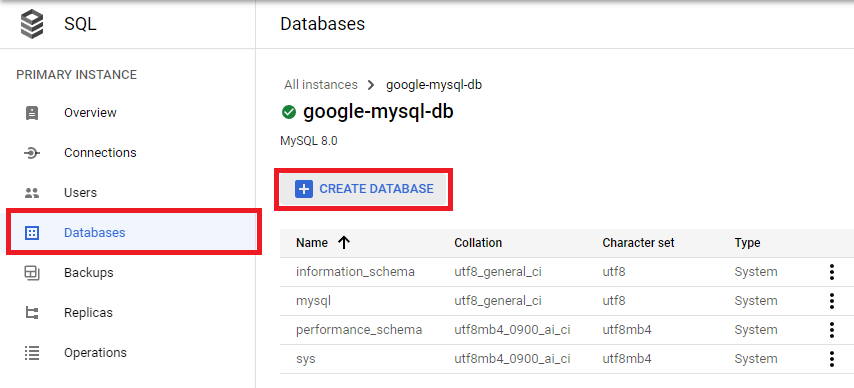
Task: Click the MySQL 8.0 version label
Action: coord(309,141)
